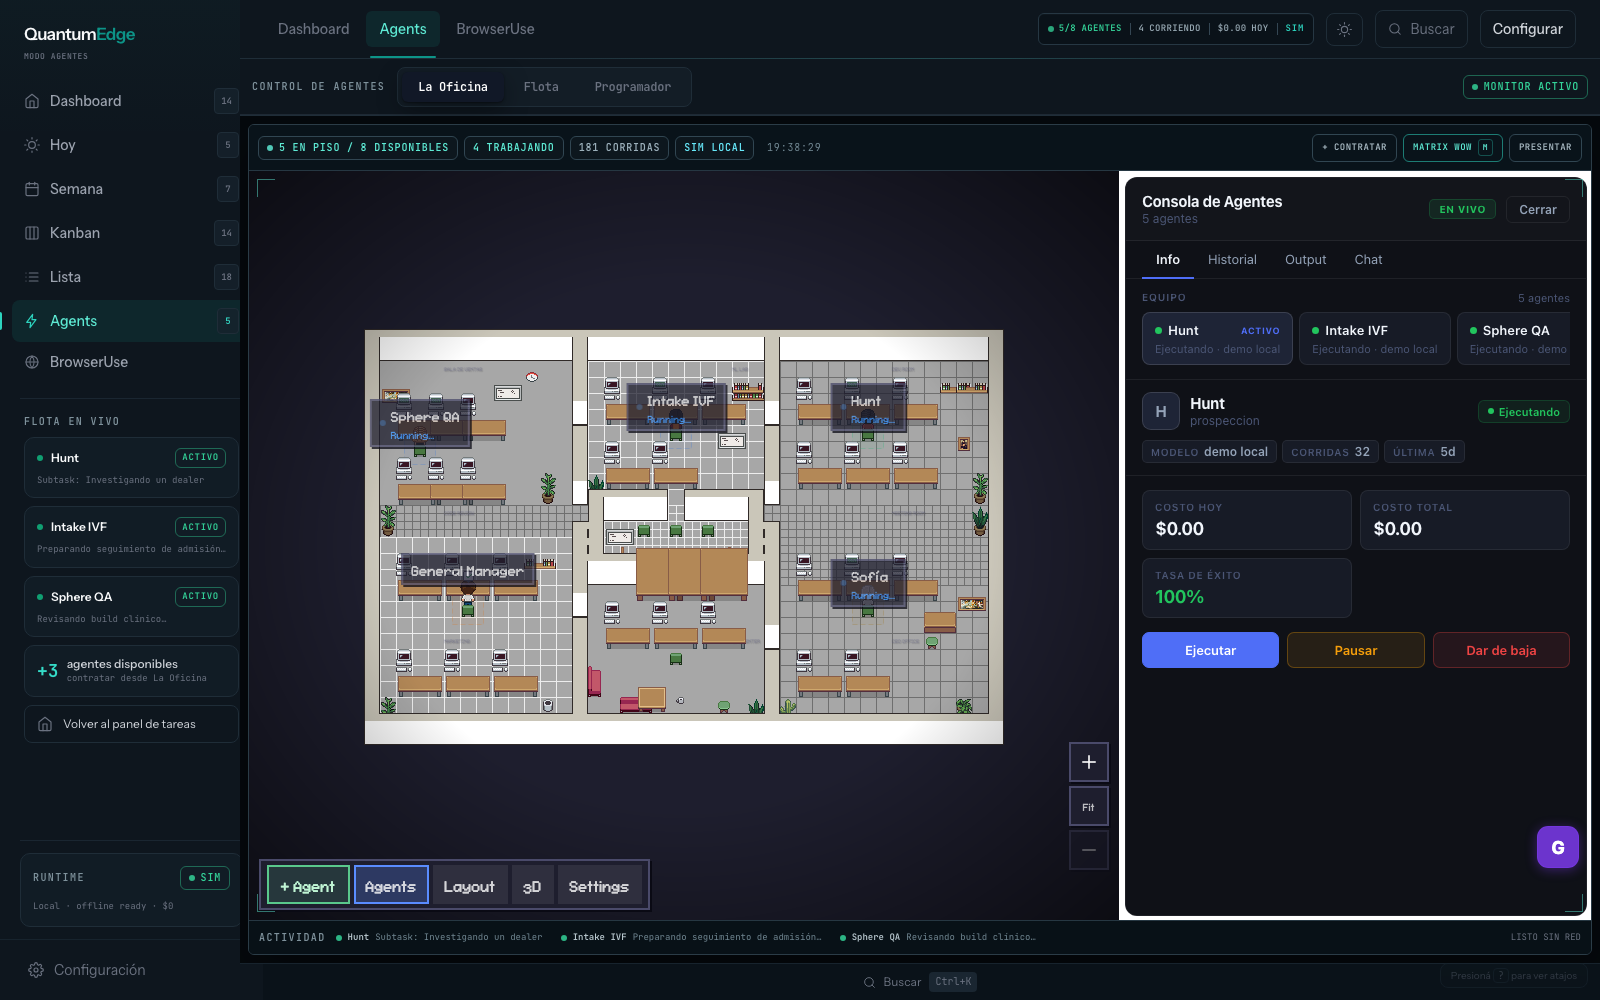This screenshot has width=1600, height=1000.
Task: Open Configuración gear at sidebar bottom
Action: pyautogui.click(x=87, y=970)
